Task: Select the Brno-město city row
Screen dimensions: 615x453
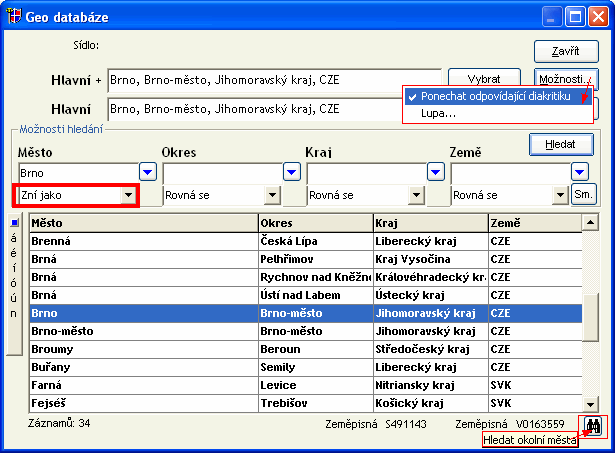Action: 306,331
